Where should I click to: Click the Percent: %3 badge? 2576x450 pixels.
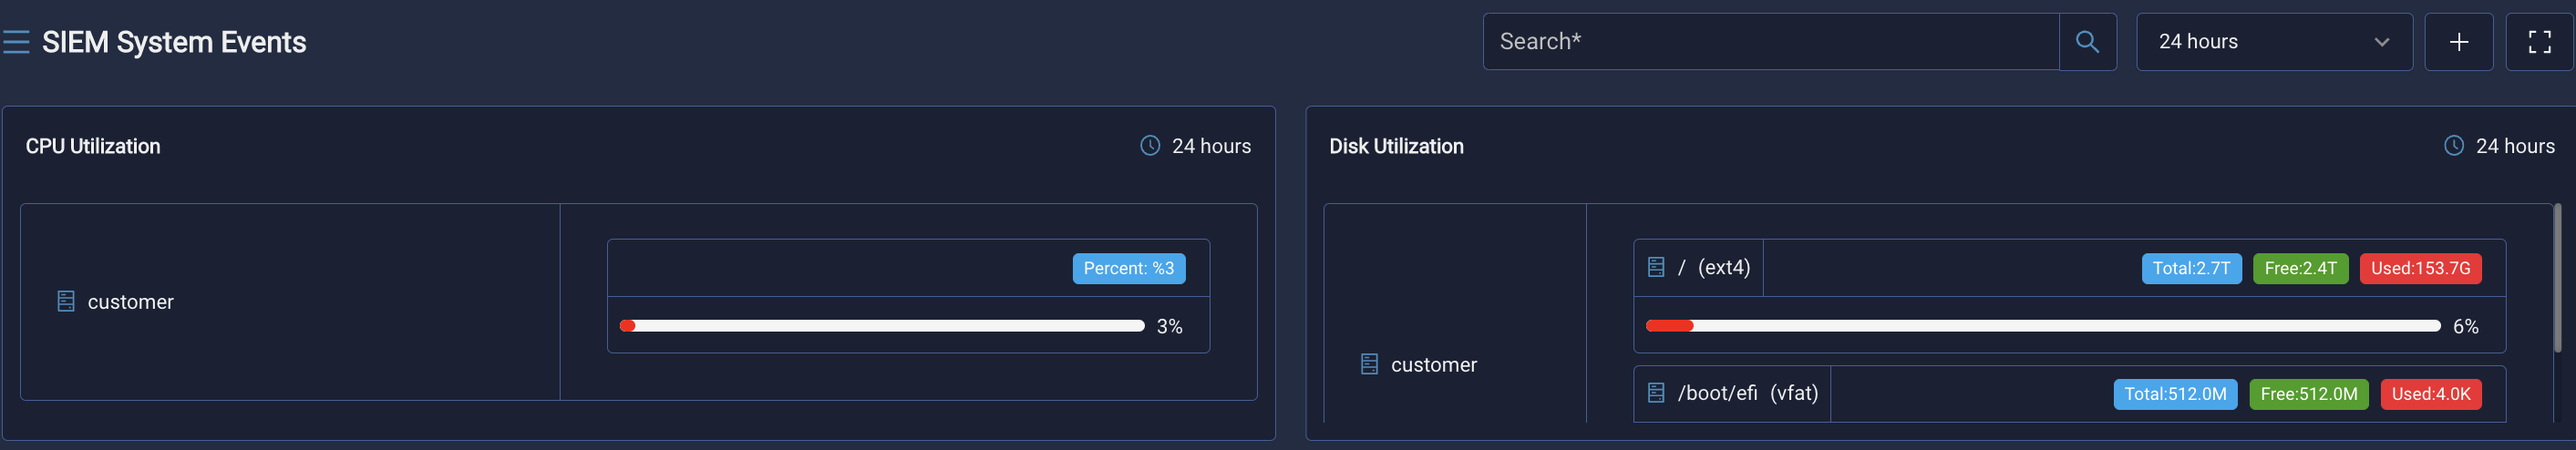1129,268
